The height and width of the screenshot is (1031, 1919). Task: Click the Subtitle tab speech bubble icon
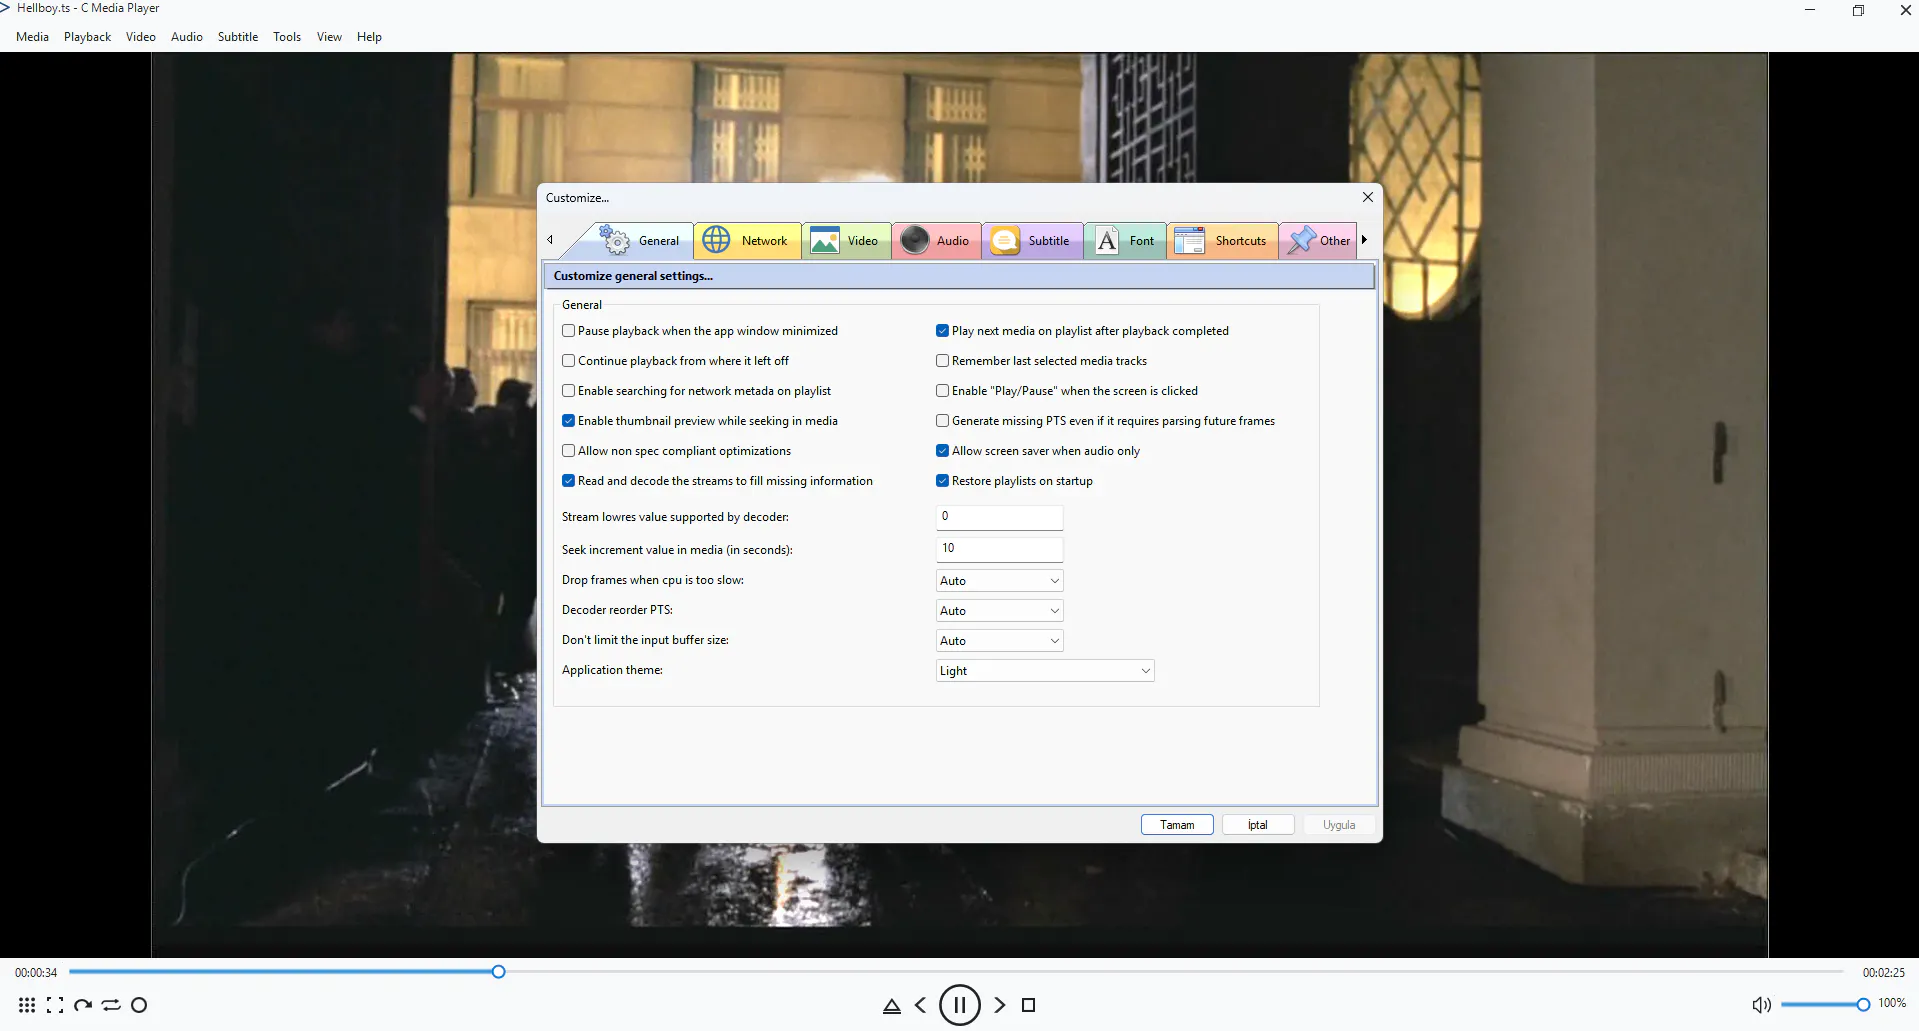1005,240
